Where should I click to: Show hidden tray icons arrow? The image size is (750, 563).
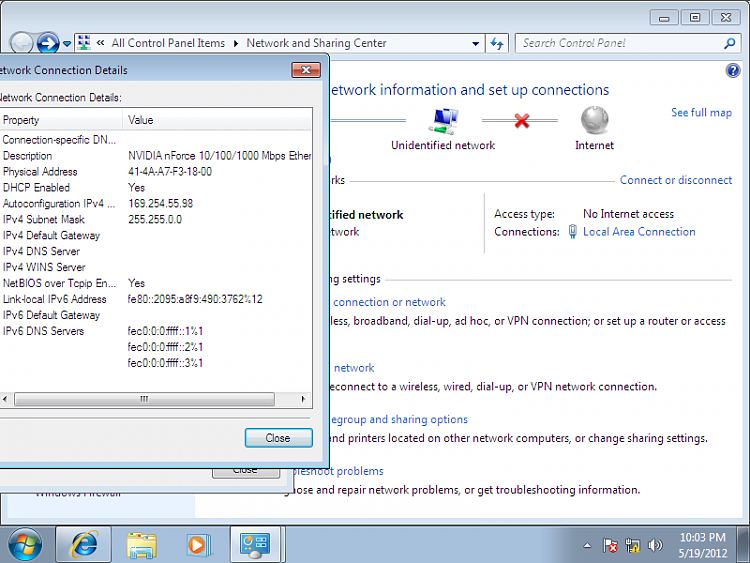[x=587, y=545]
